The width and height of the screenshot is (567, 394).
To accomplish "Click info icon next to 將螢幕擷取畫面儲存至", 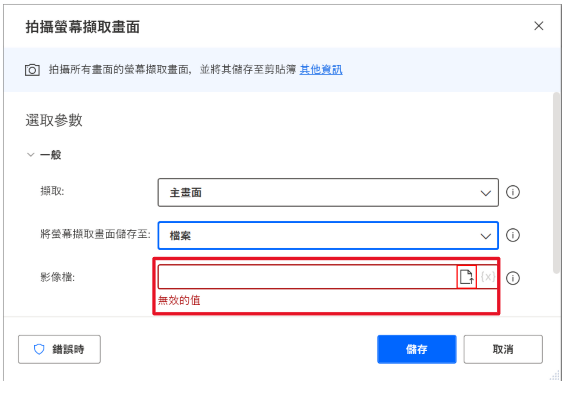I will pos(513,235).
